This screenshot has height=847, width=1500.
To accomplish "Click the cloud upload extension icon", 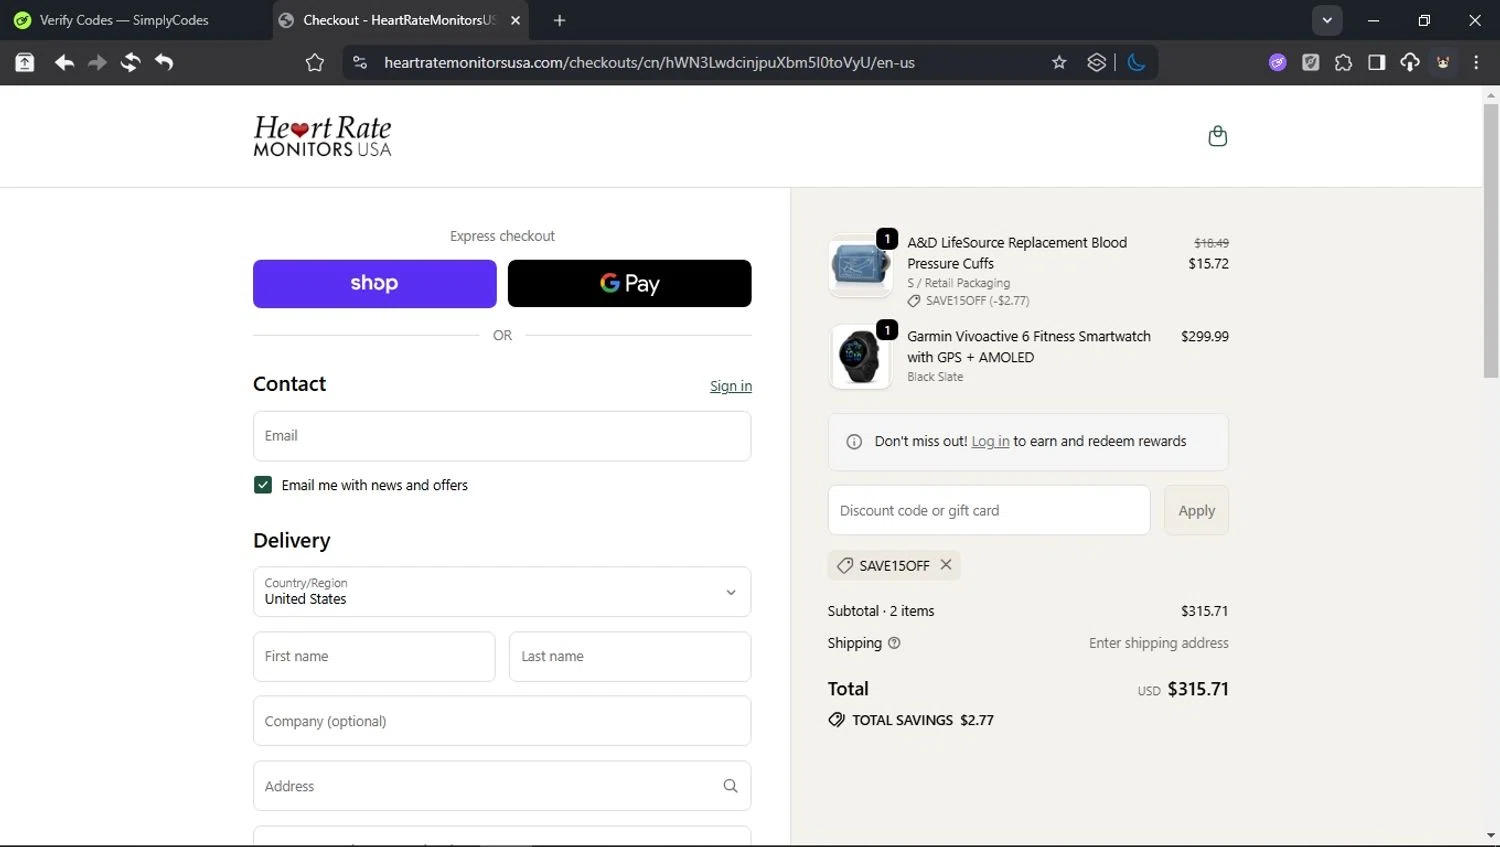I will pos(1409,62).
